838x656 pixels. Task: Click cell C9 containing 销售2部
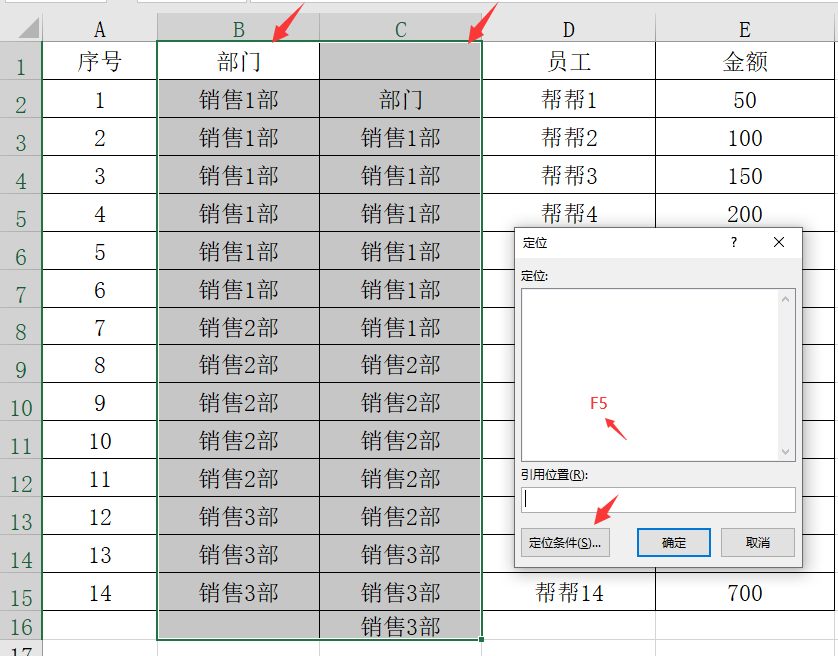(x=400, y=364)
